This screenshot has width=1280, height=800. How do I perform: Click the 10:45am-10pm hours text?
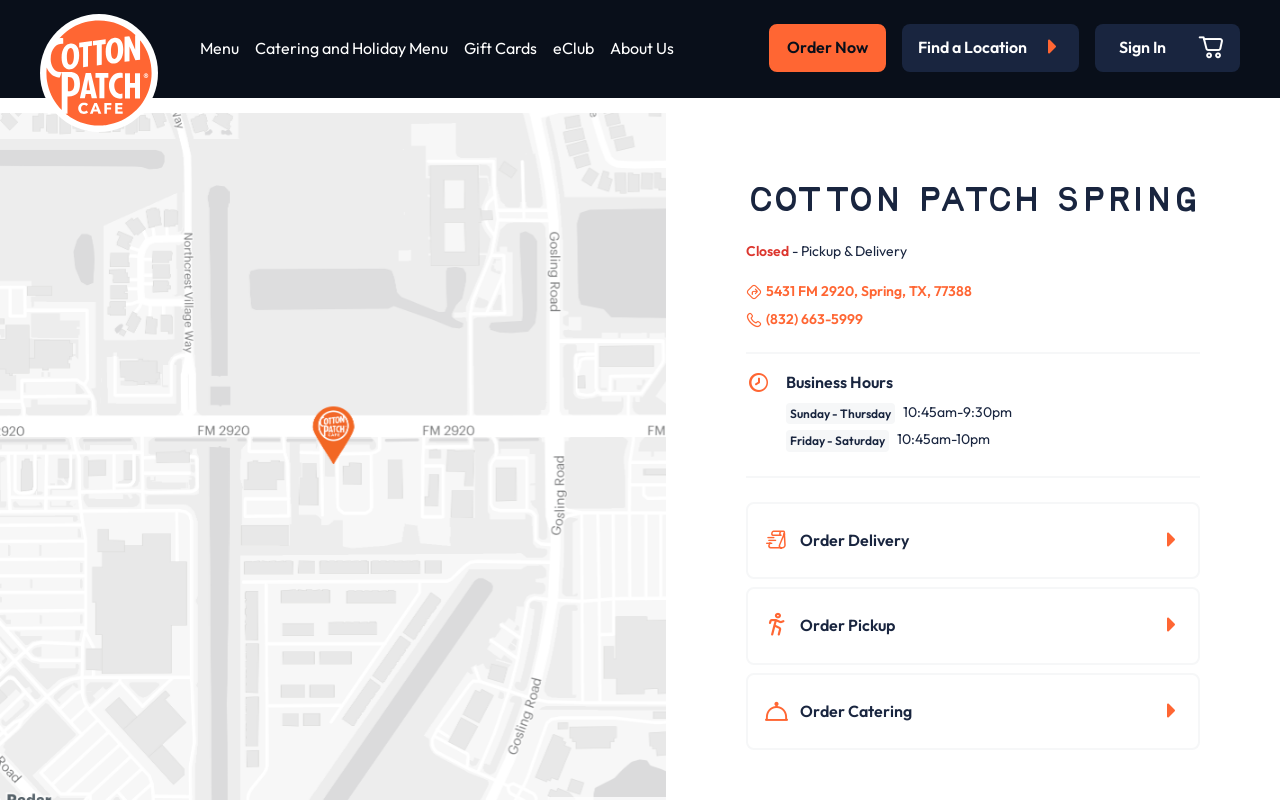click(x=943, y=439)
